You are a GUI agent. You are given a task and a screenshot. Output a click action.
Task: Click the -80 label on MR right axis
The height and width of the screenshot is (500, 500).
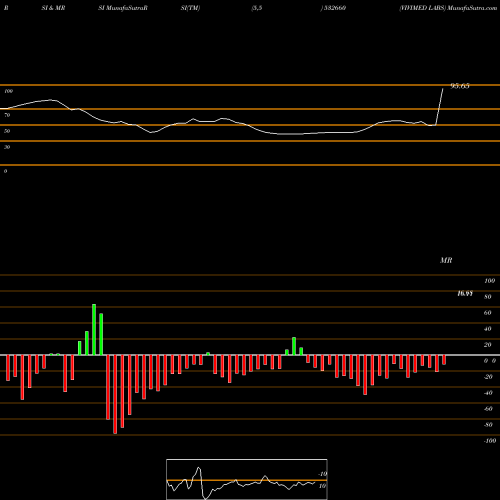click(x=488, y=425)
